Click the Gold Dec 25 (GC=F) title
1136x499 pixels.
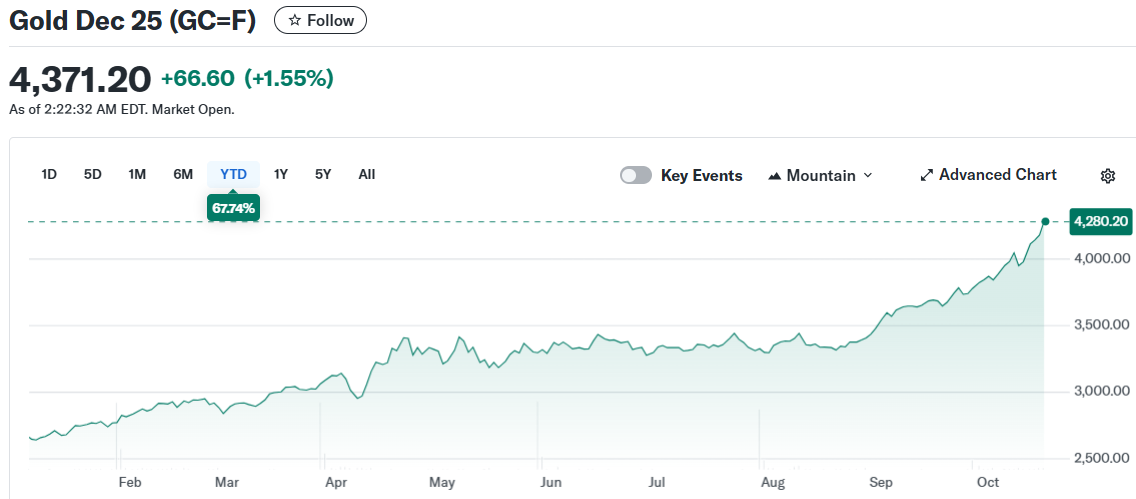132,20
